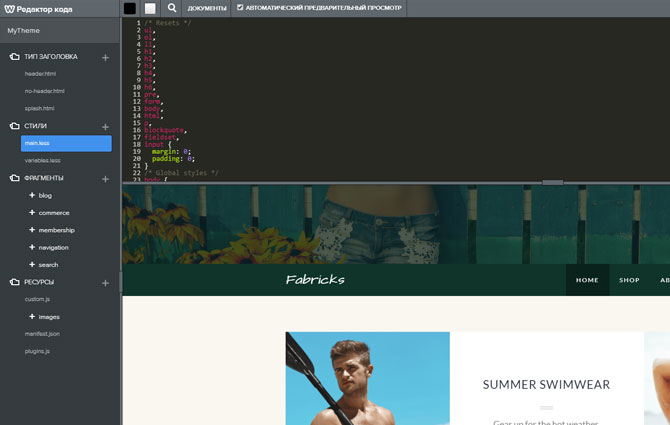The image size is (670, 425).
Task: Open custom.js file
Action: (37, 299)
